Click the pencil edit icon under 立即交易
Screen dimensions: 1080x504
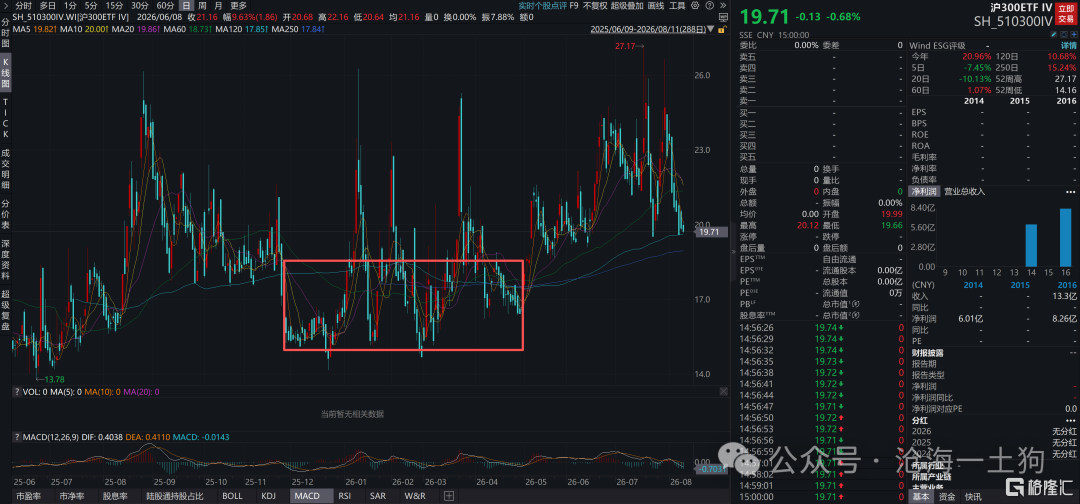pyautogui.click(x=1054, y=34)
